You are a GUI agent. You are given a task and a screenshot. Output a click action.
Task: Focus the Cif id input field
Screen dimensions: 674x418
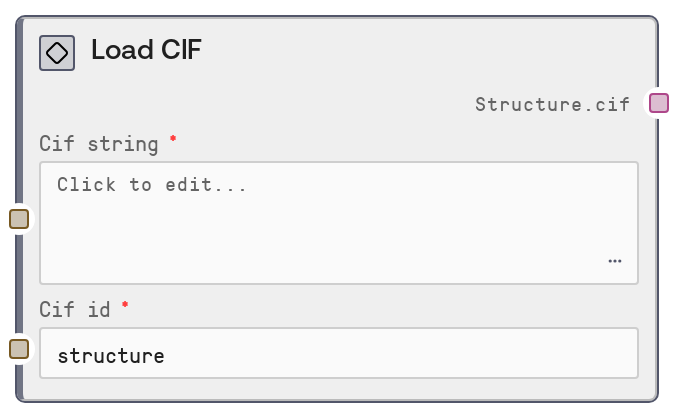(338, 354)
